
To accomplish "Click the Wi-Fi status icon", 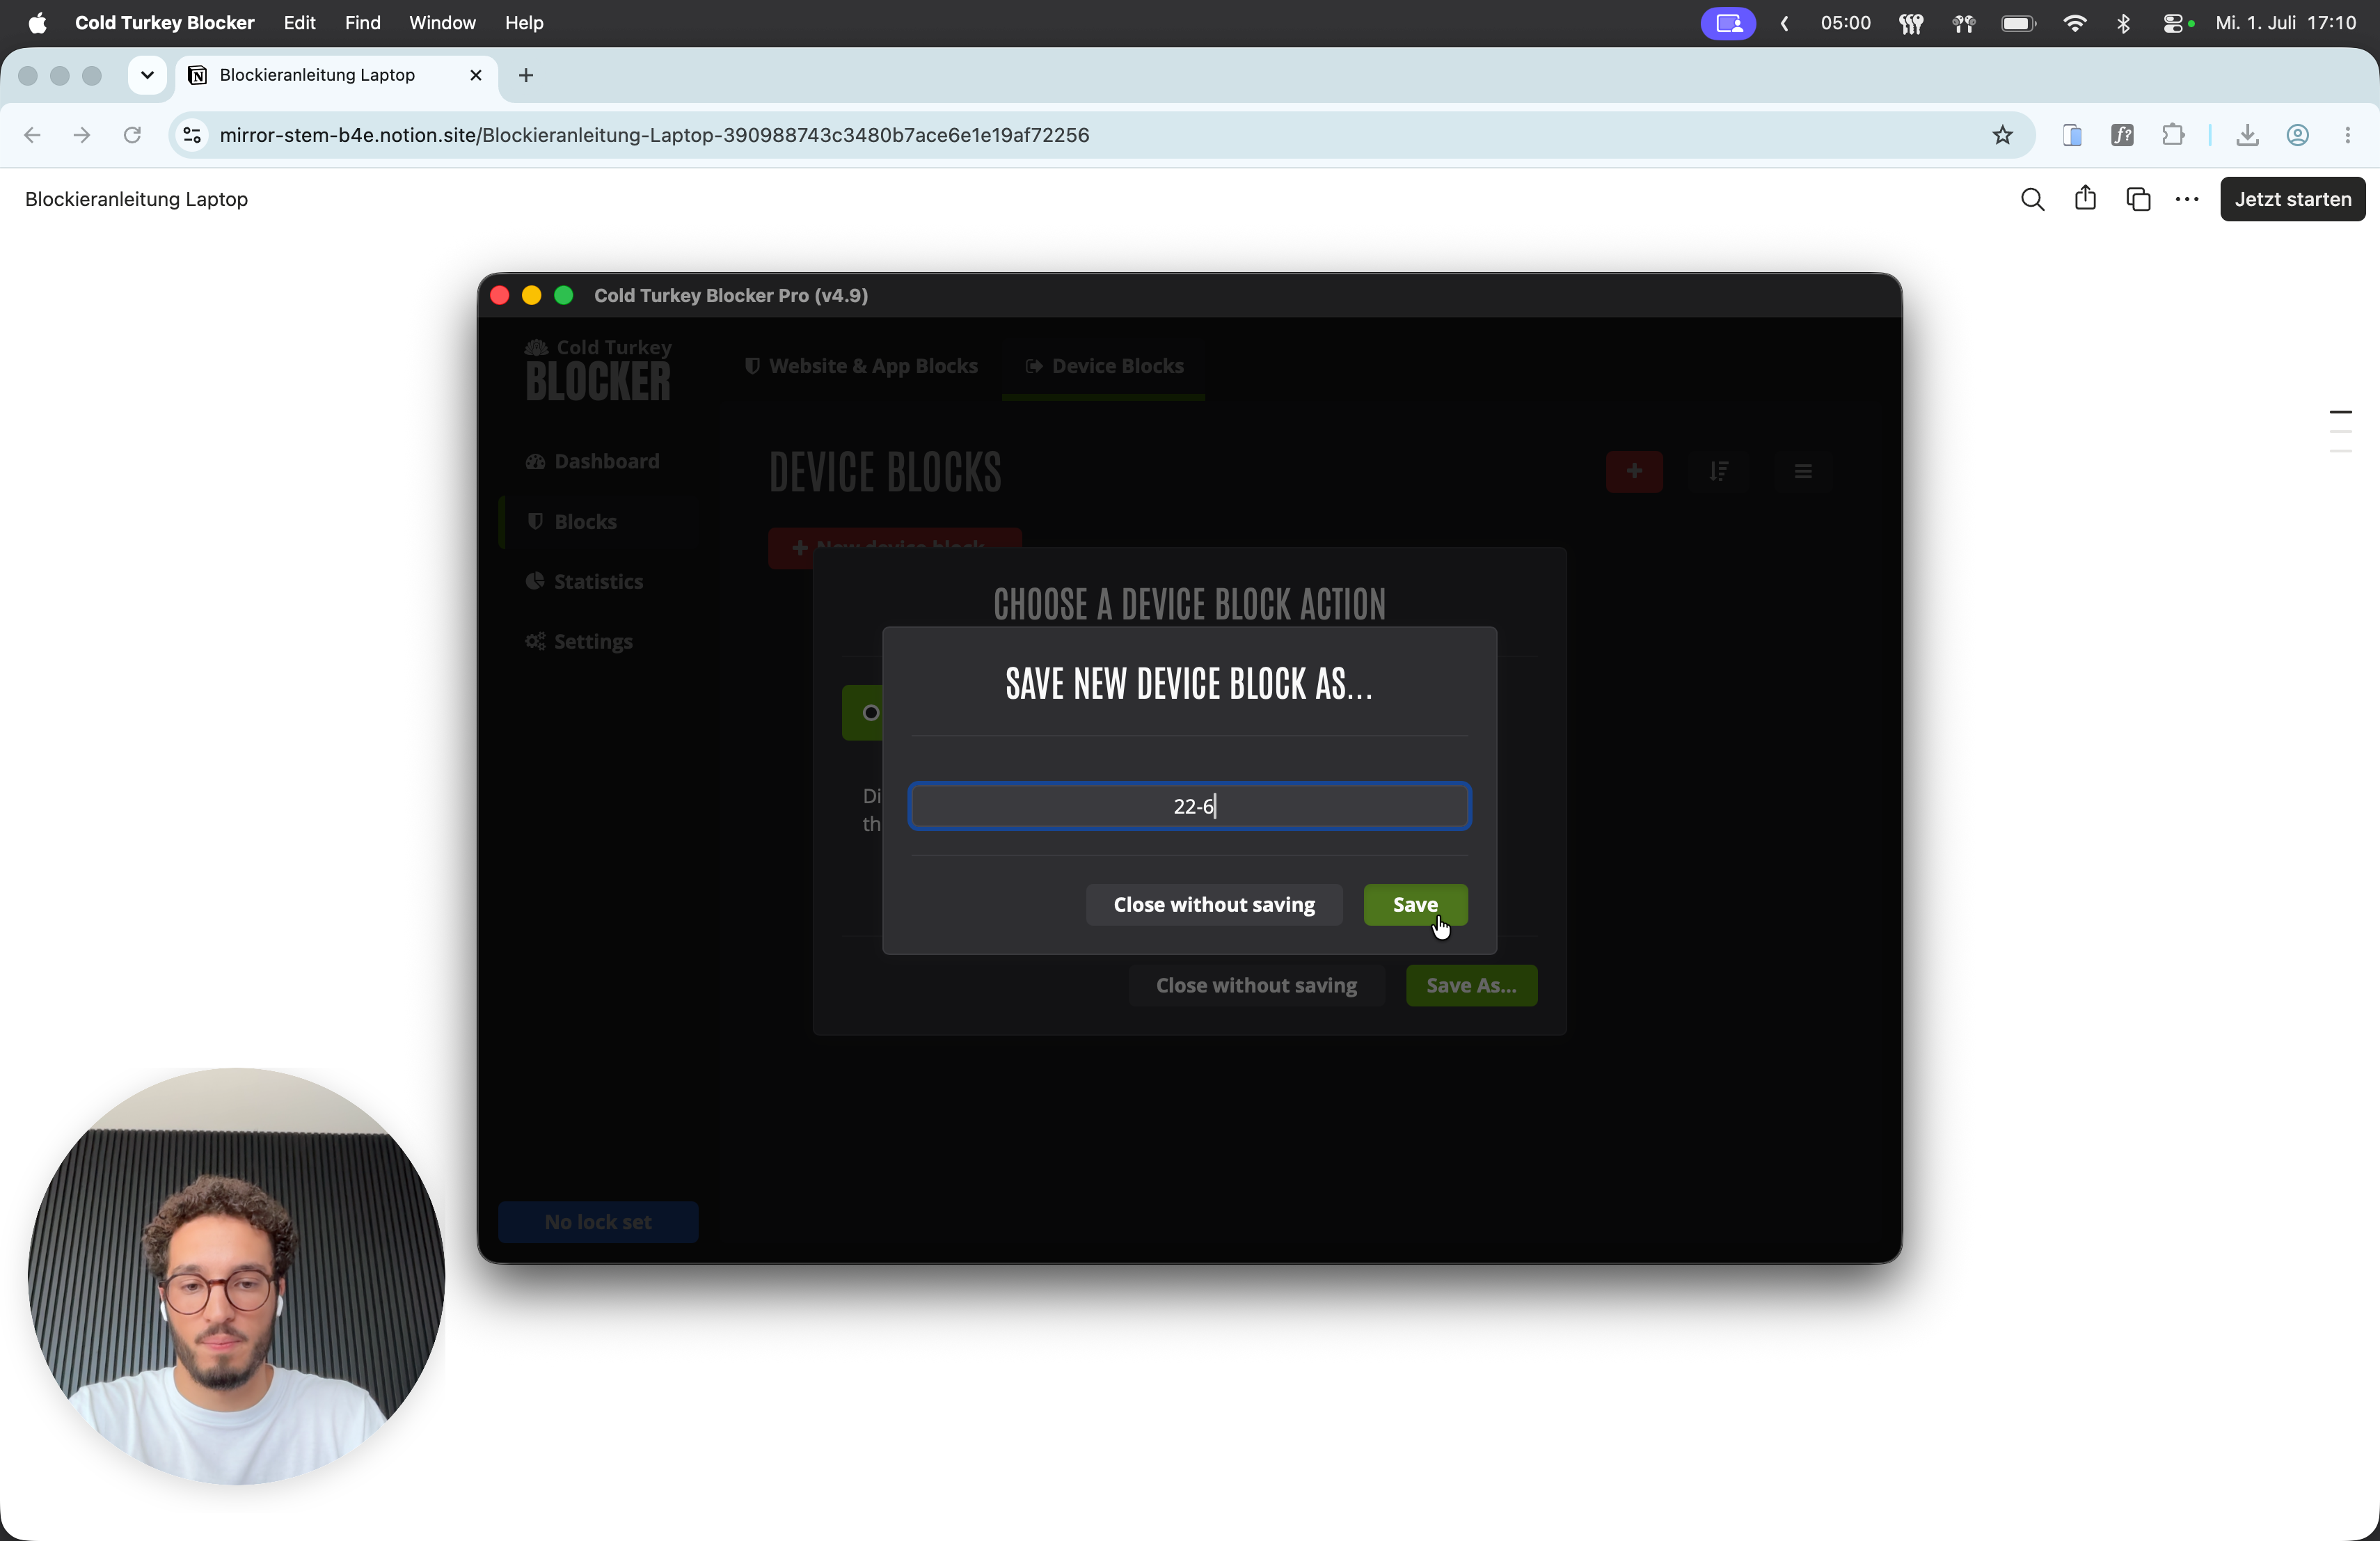I will tap(2075, 22).
